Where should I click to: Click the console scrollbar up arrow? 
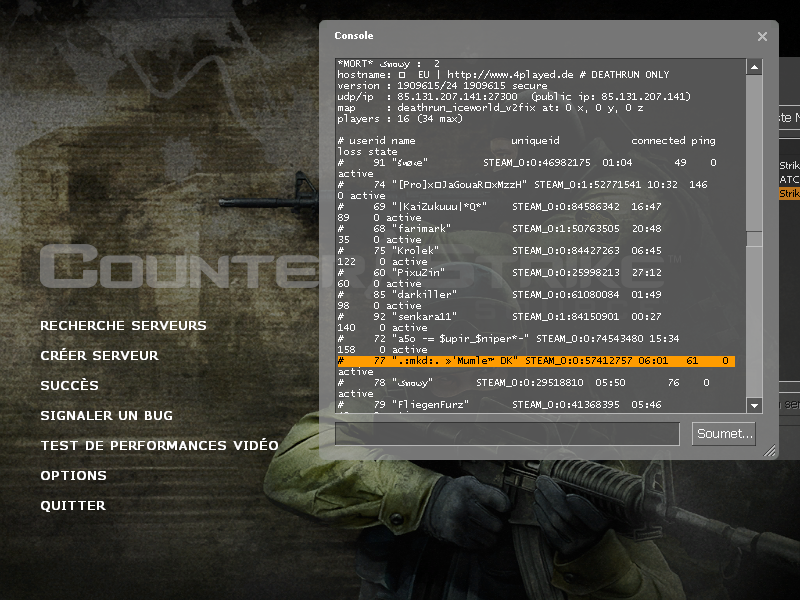(754, 67)
